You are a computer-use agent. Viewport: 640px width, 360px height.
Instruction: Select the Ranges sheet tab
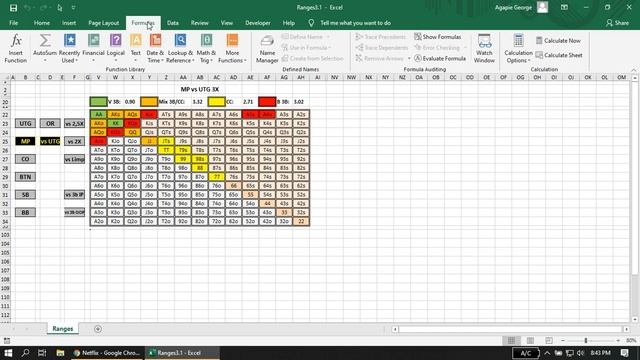(62, 329)
